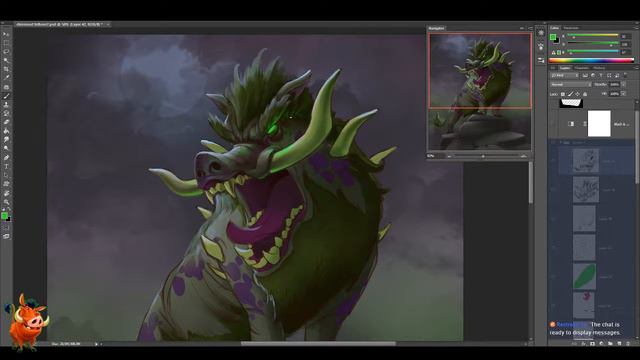This screenshot has width=640, height=360.
Task: Select the Move tool
Action: click(6, 34)
